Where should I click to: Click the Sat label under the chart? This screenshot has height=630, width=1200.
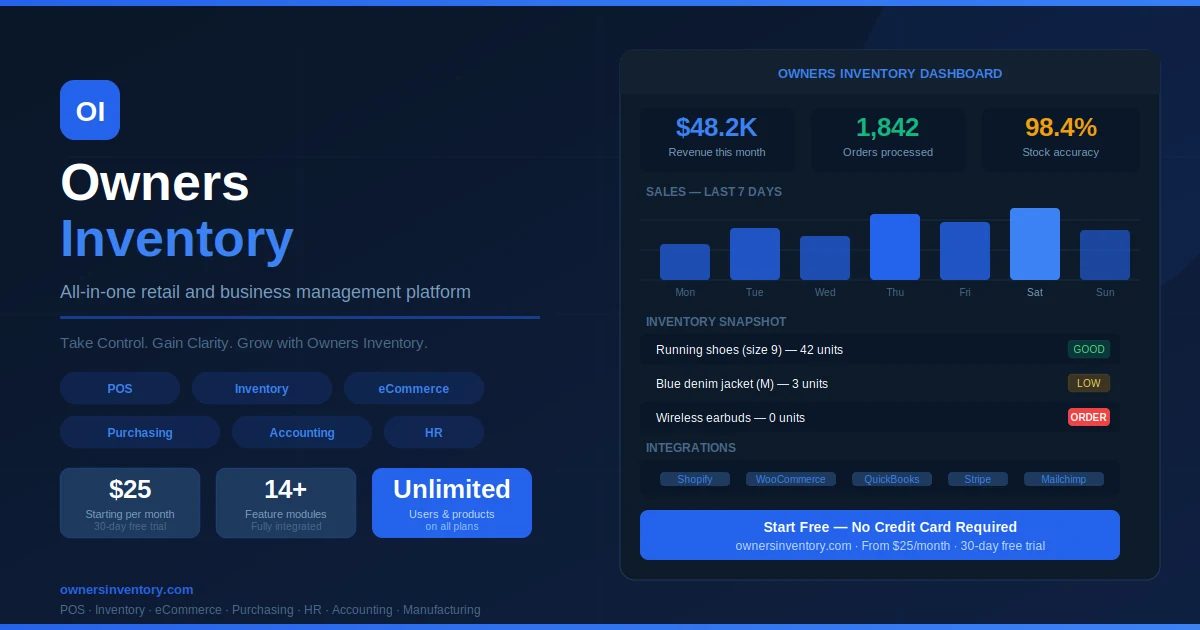[x=1035, y=292]
